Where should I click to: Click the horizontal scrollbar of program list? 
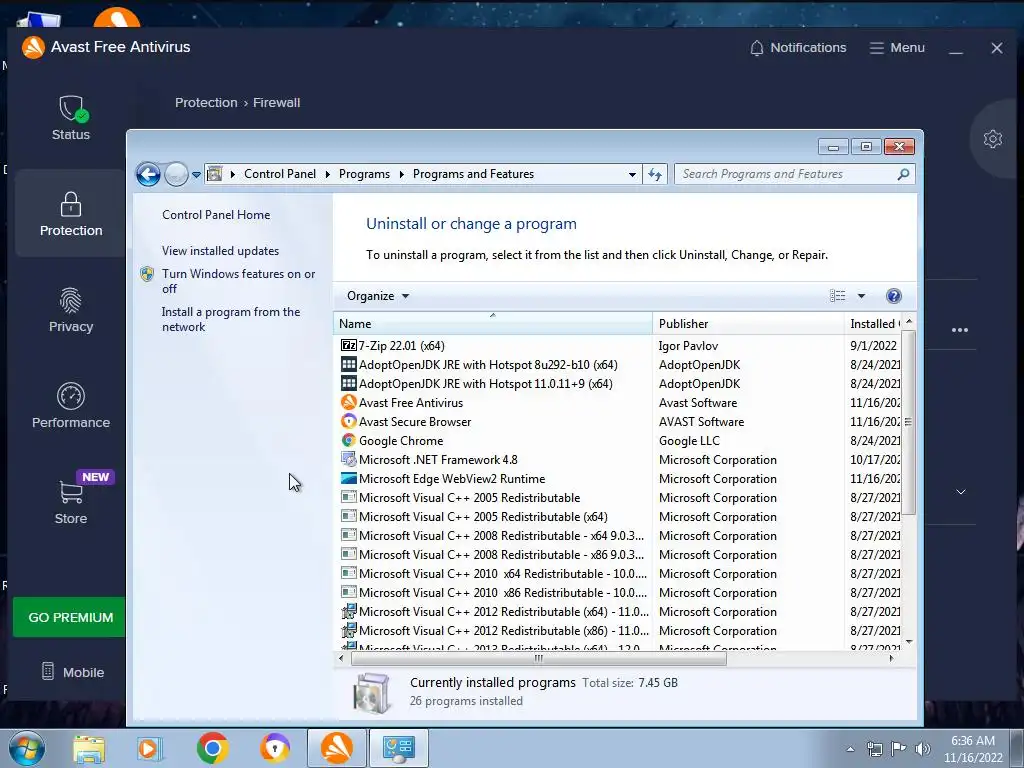[538, 658]
